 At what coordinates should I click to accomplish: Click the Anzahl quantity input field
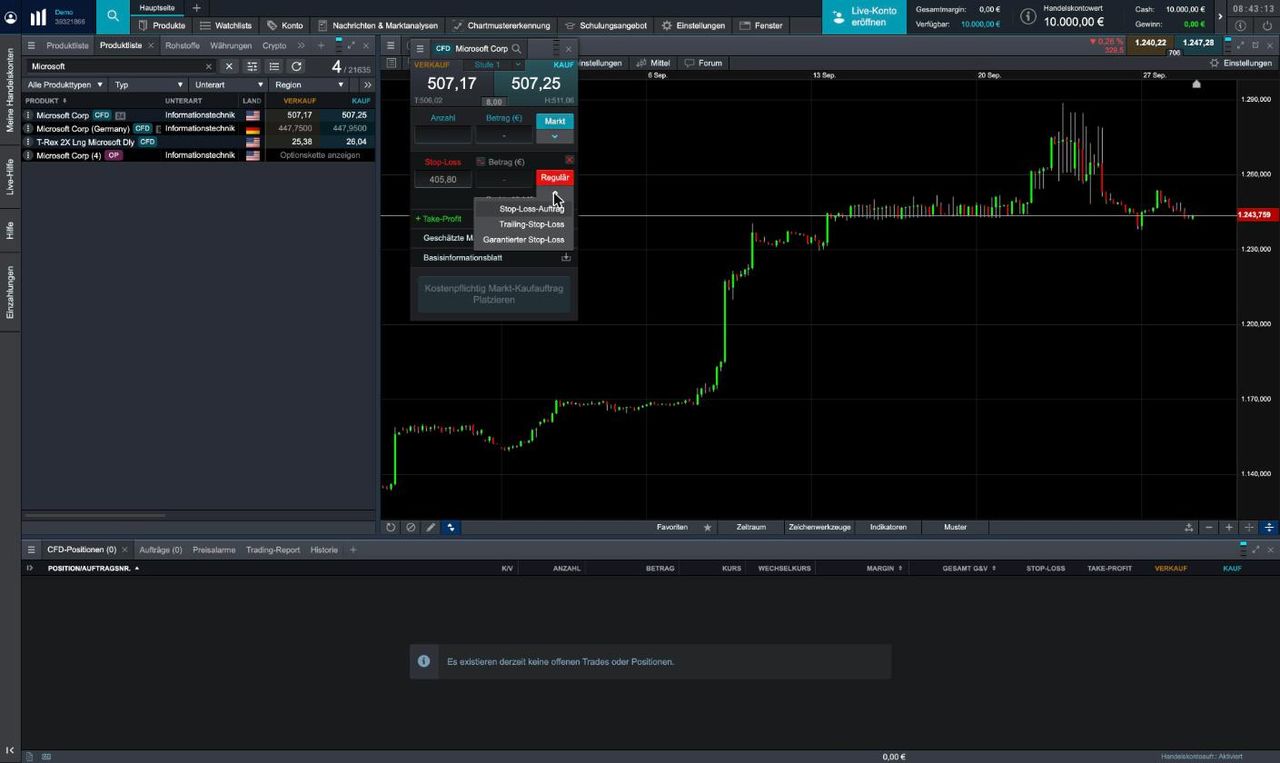[x=443, y=136]
